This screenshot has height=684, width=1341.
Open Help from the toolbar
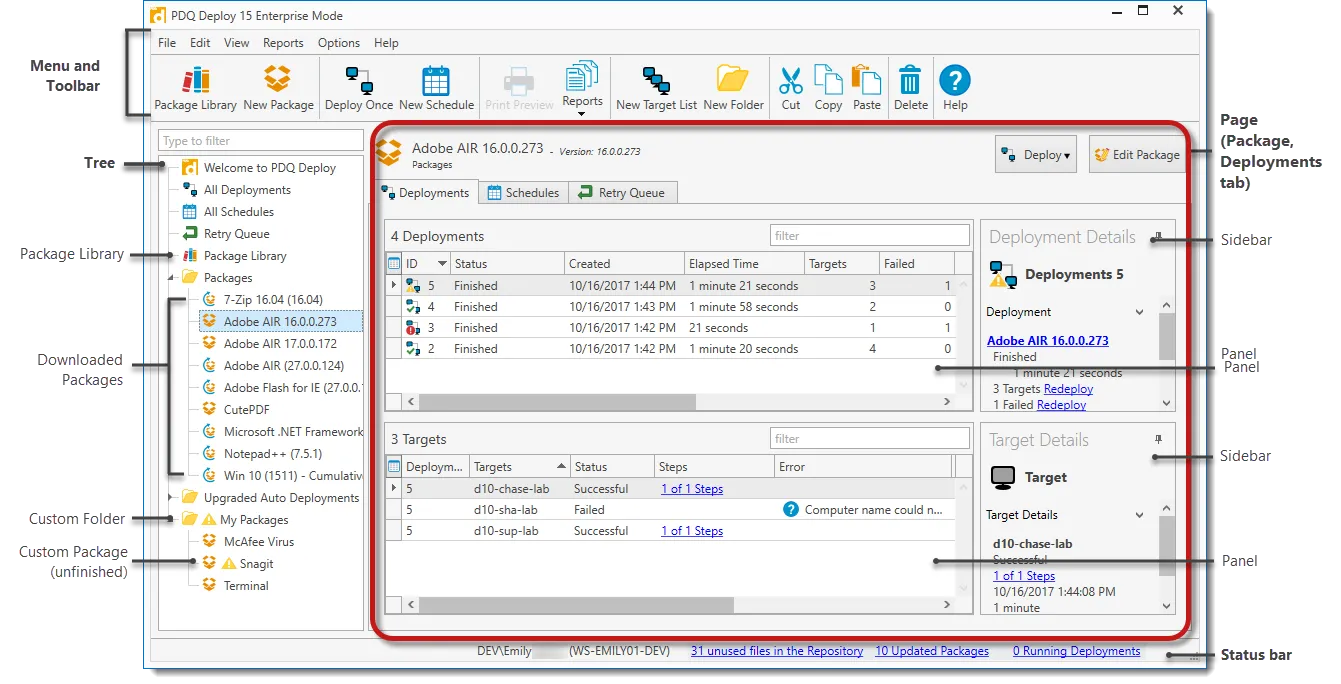(x=955, y=87)
